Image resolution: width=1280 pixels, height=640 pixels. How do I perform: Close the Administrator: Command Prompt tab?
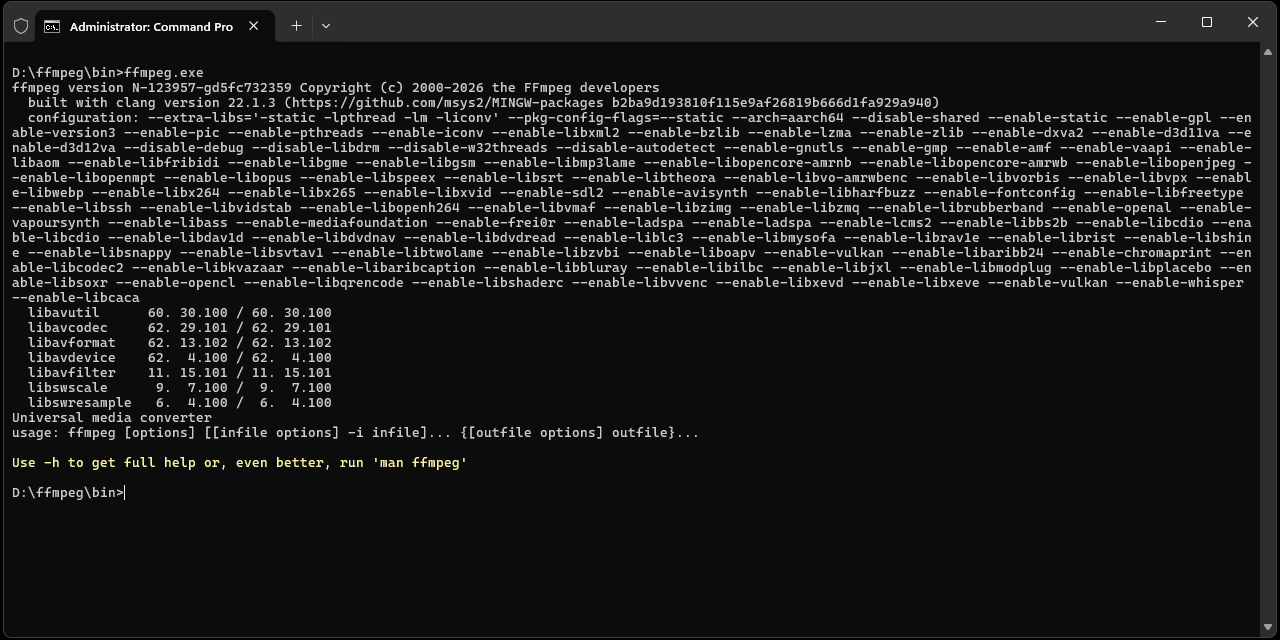coord(253,26)
